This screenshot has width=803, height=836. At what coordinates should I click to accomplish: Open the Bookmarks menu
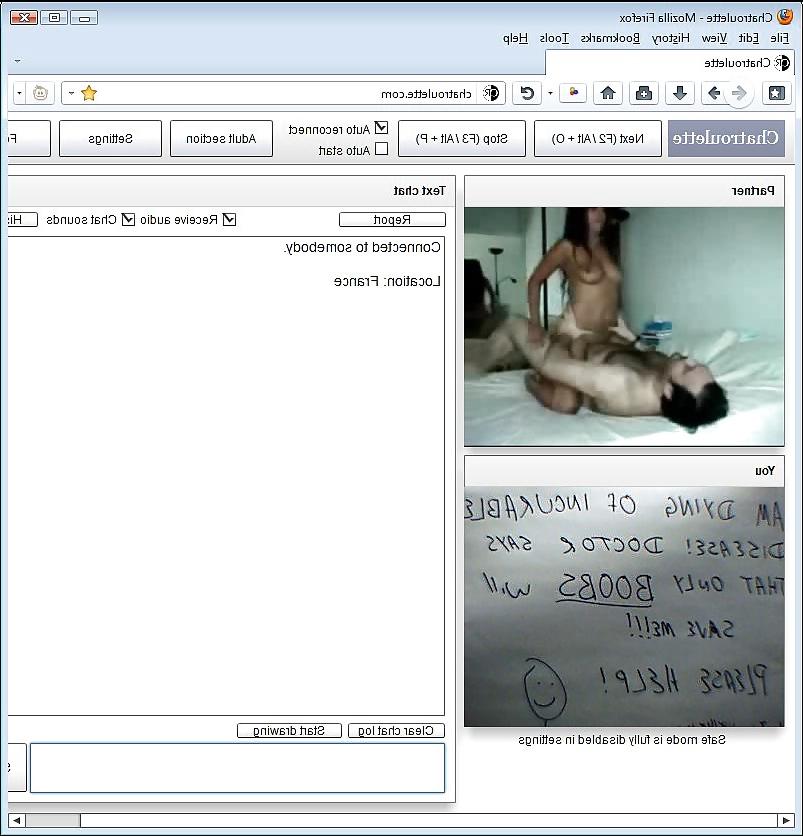[x=611, y=38]
